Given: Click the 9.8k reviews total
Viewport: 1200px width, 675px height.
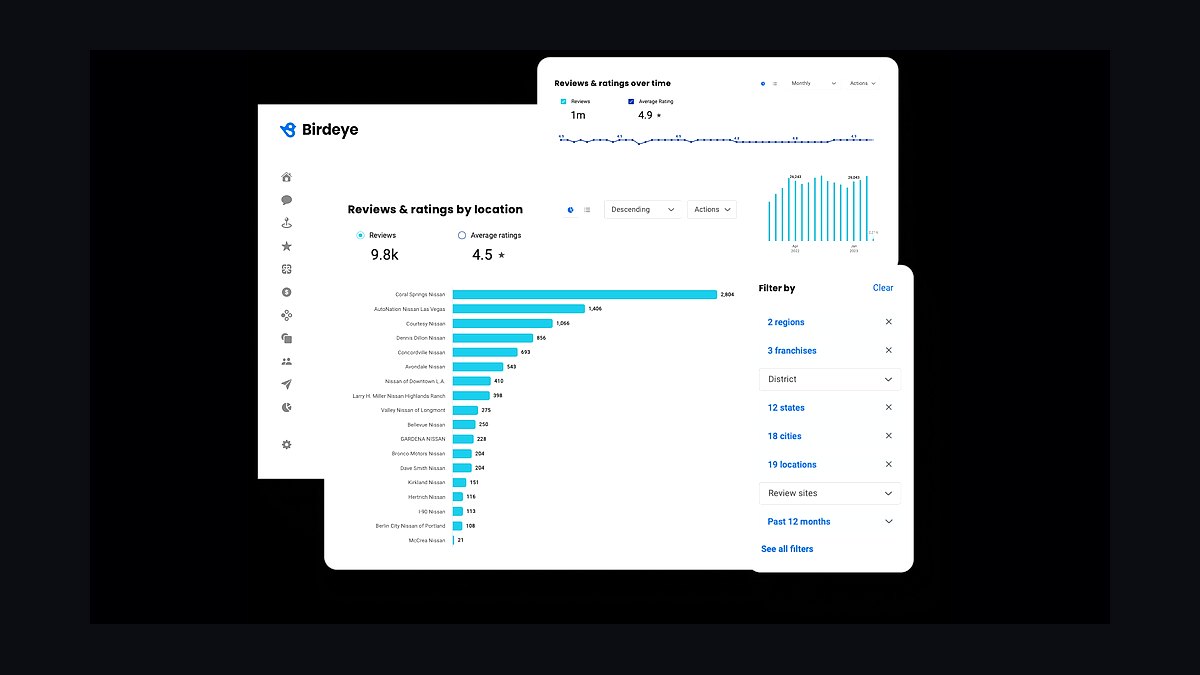Looking at the screenshot, I should pyautogui.click(x=385, y=255).
